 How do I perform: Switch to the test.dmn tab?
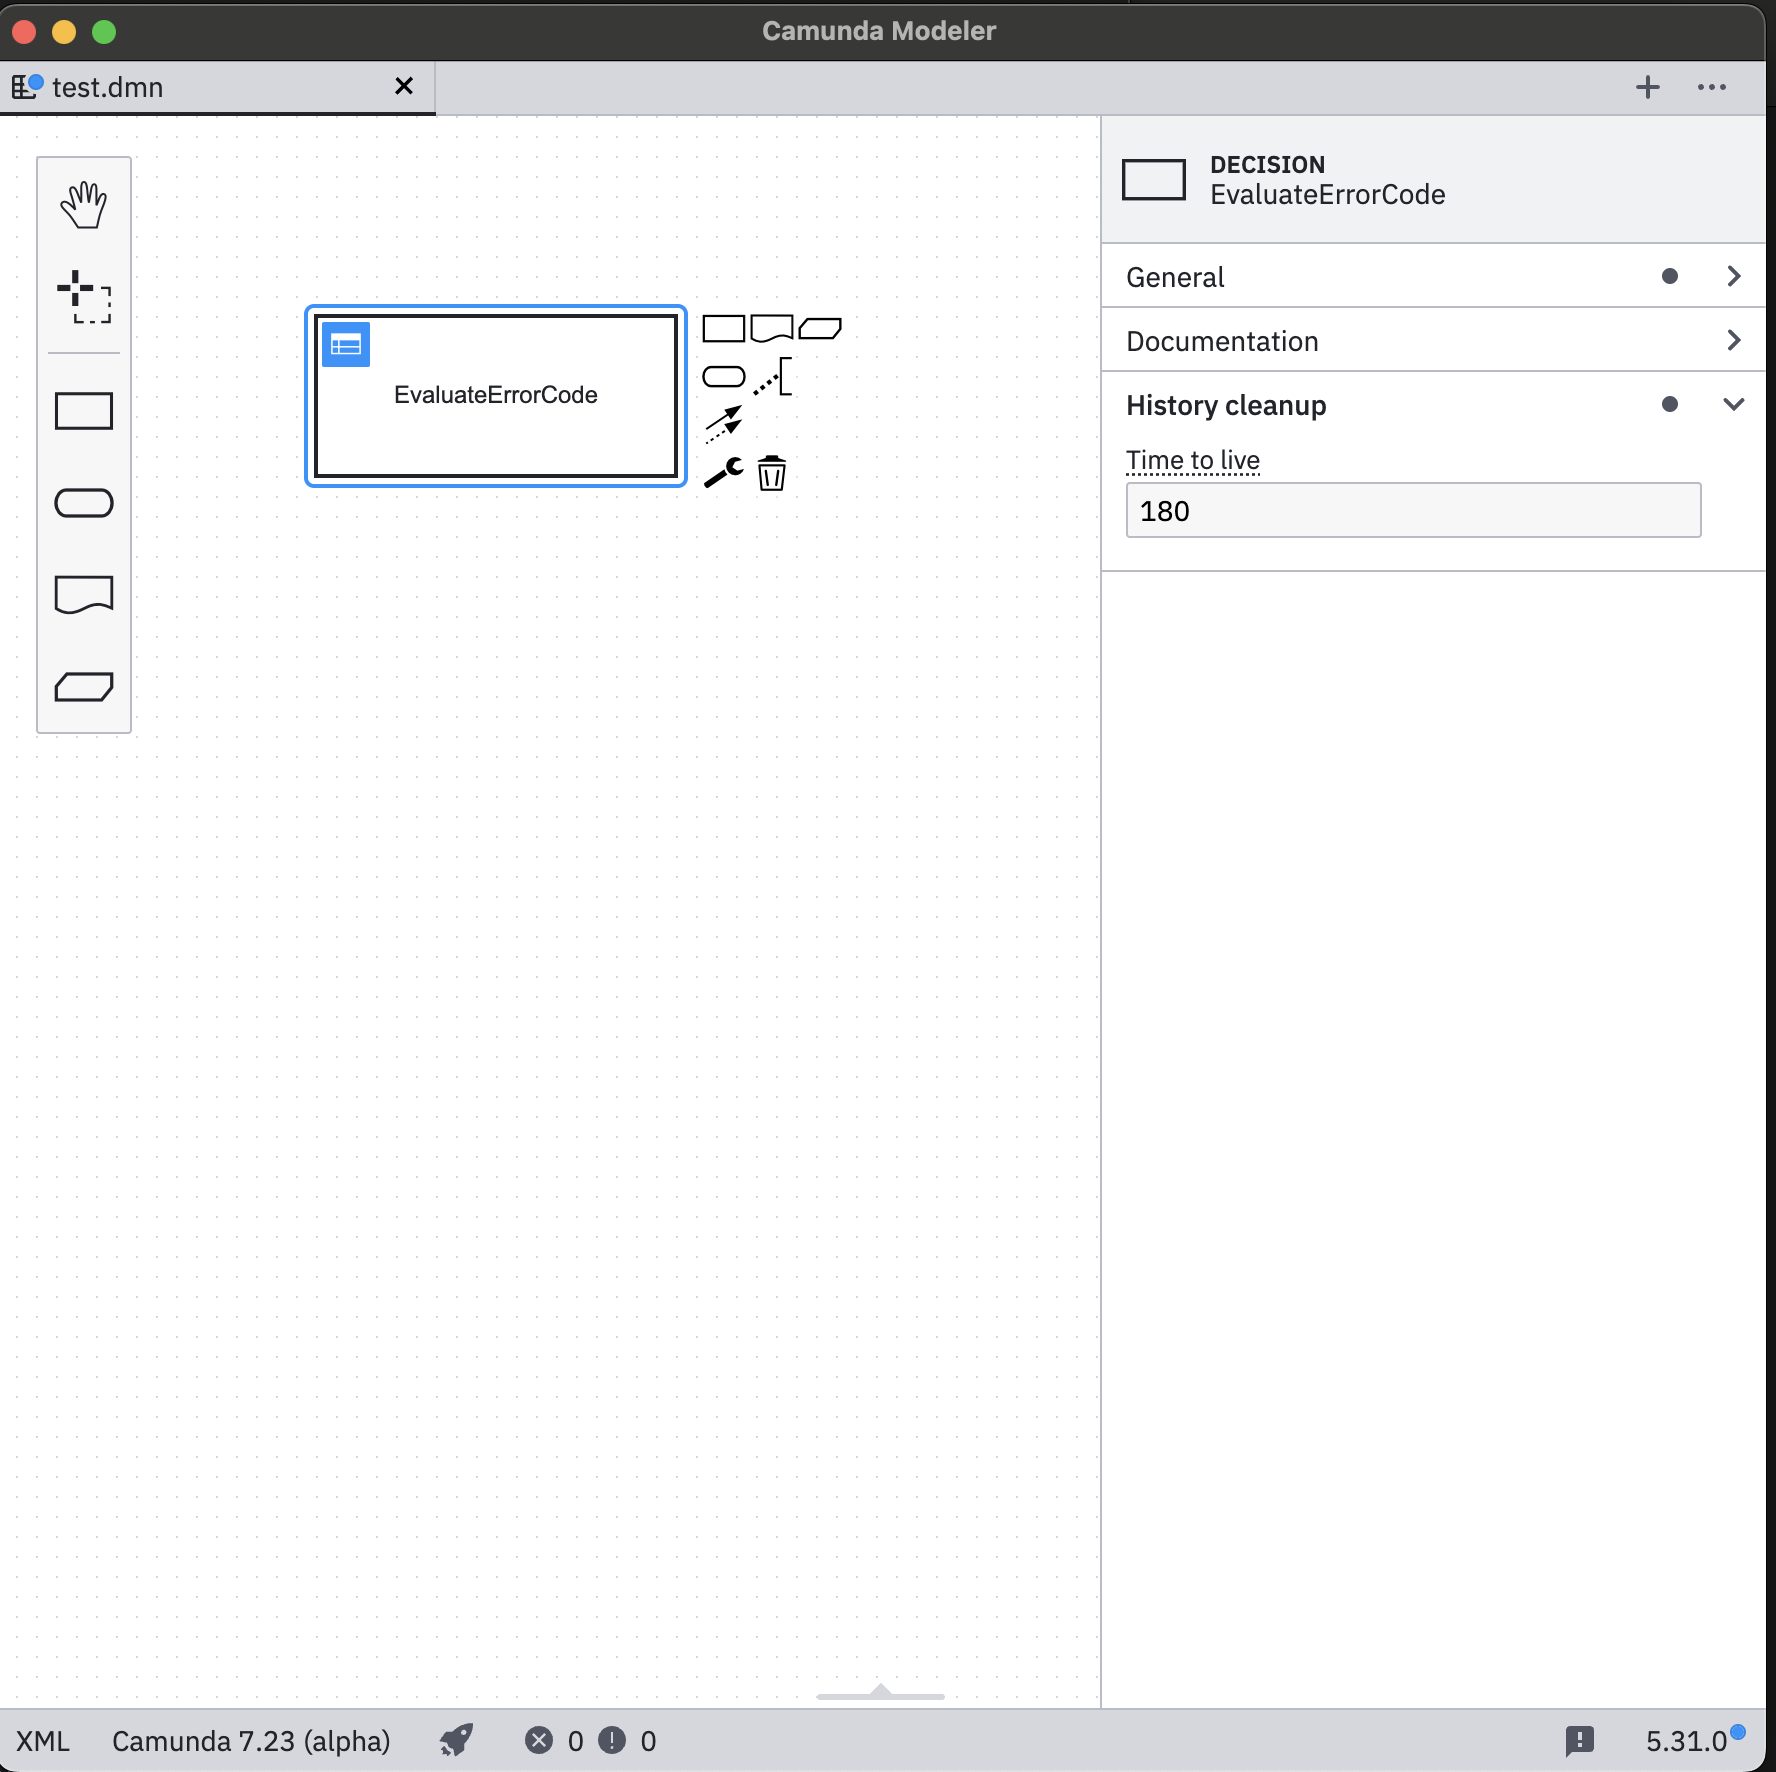(217, 88)
